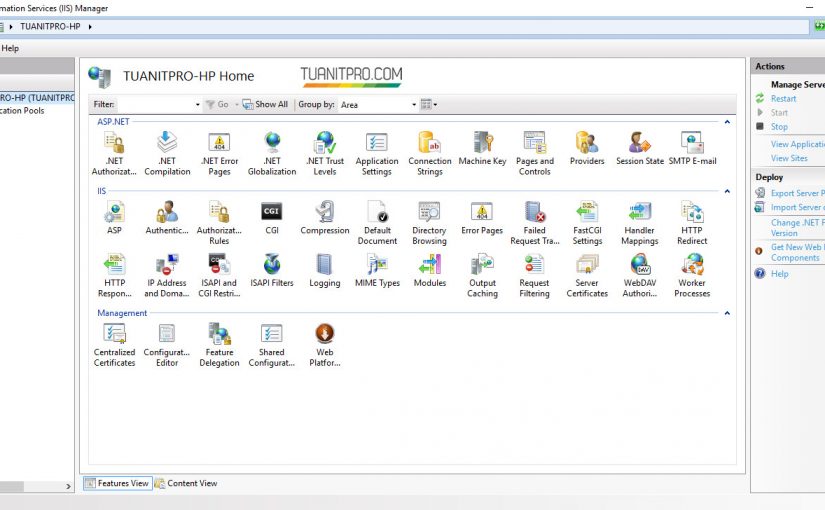This screenshot has width=825, height=510.
Task: Click in the Filter text field
Action: click(x=155, y=105)
